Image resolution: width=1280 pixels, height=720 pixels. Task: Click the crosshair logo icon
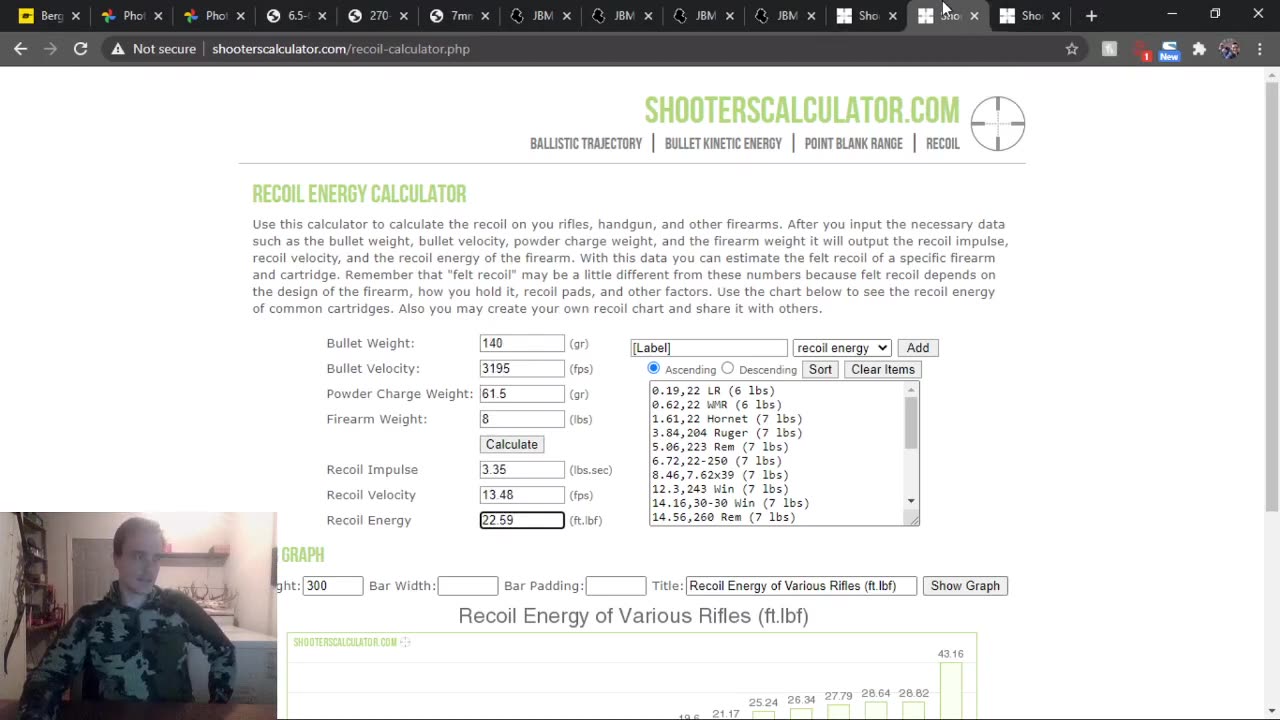pos(997,124)
